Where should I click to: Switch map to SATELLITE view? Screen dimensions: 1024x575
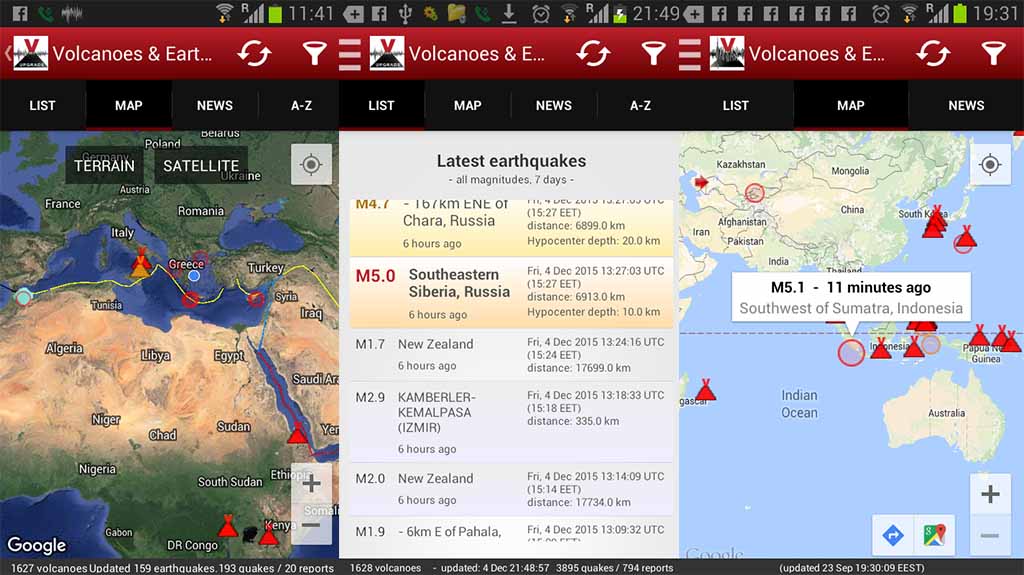[x=201, y=165]
